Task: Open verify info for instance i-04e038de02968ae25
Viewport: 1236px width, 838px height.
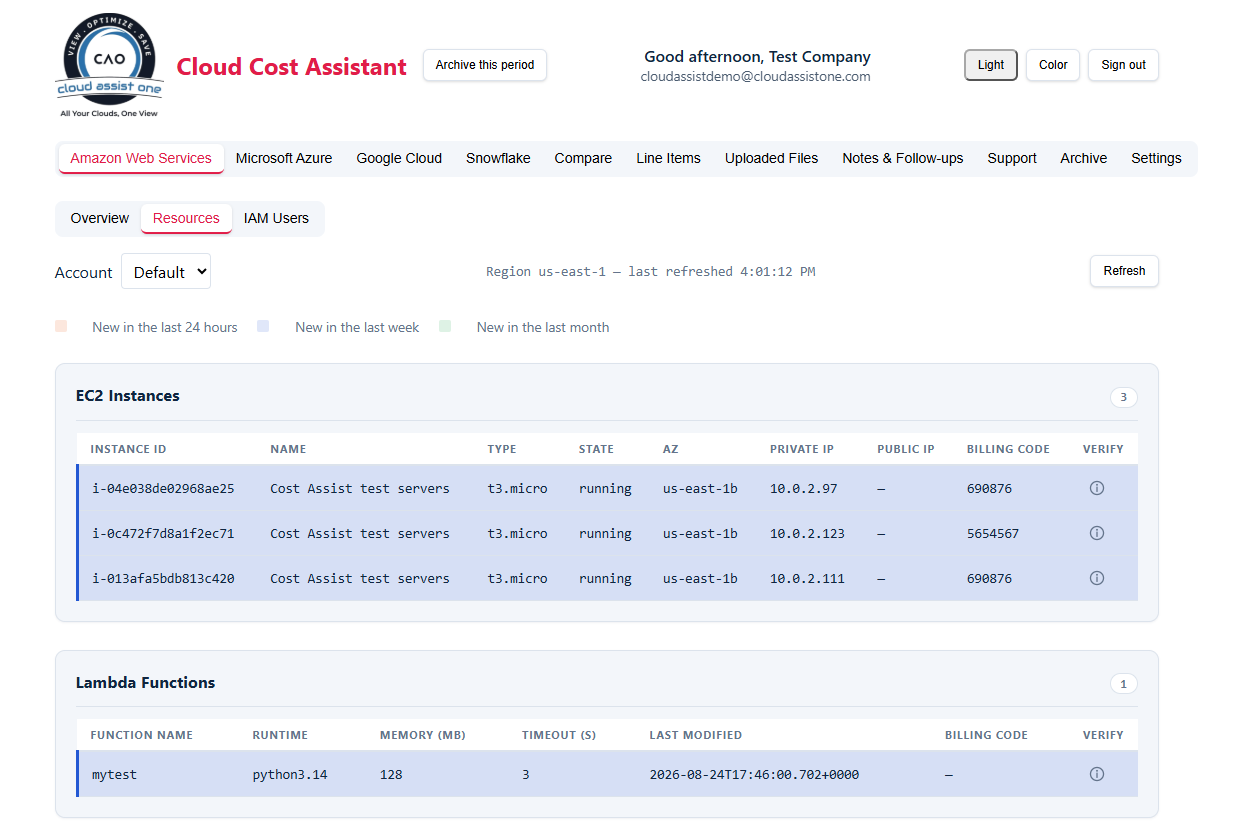Action: click(x=1096, y=488)
